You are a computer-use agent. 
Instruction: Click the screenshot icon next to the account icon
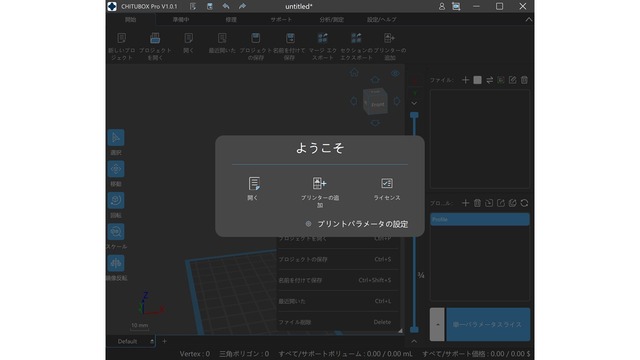[x=456, y=7]
